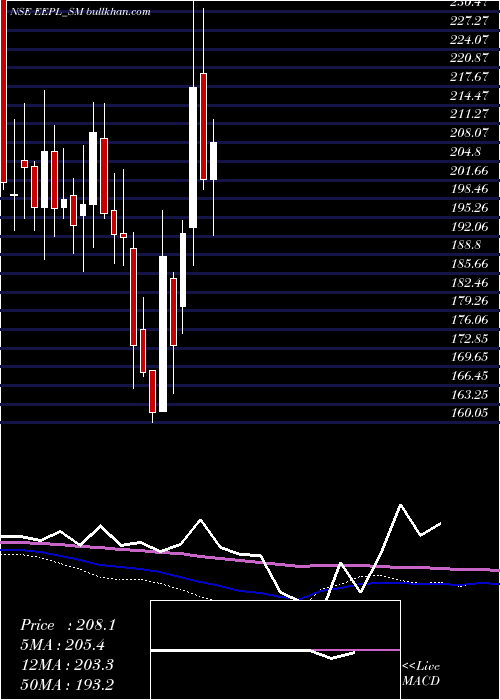The height and width of the screenshot is (700, 500).
Task: Click the <<Live MACD label
Action: click(x=421, y=674)
